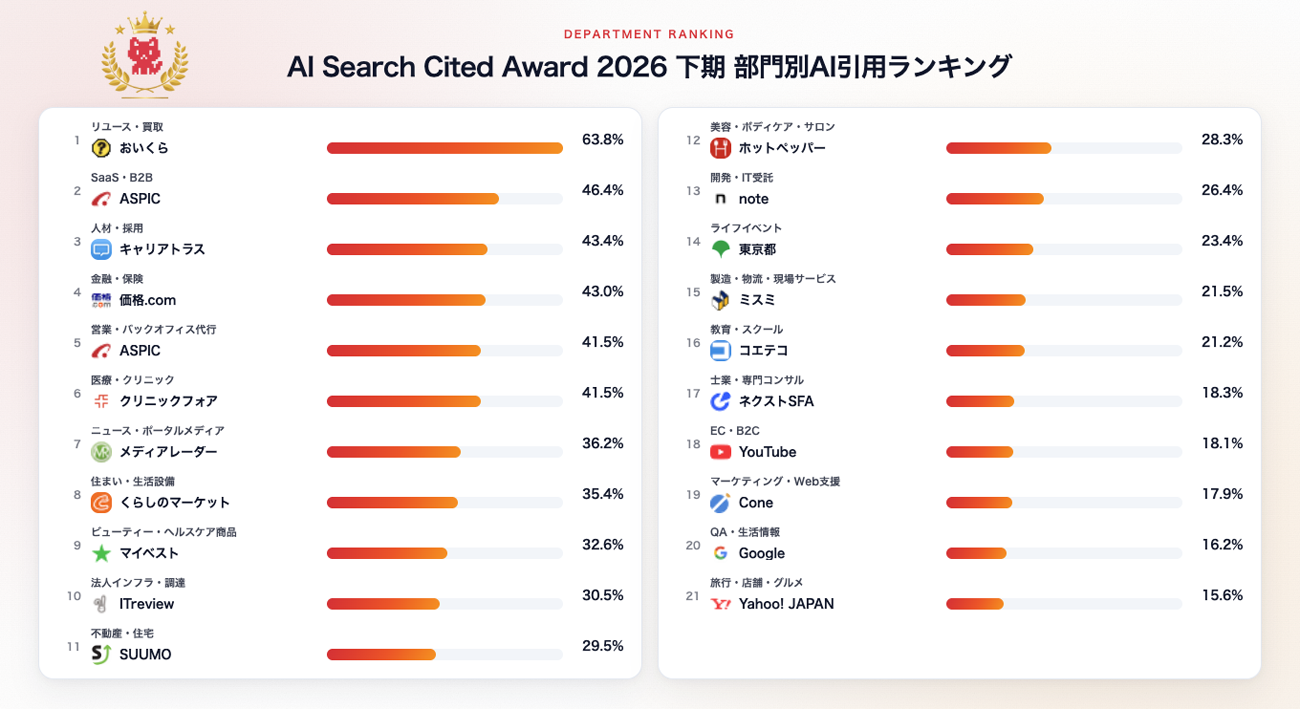Open the クリニックフォア entry name
The height and width of the screenshot is (709, 1300).
[168, 401]
